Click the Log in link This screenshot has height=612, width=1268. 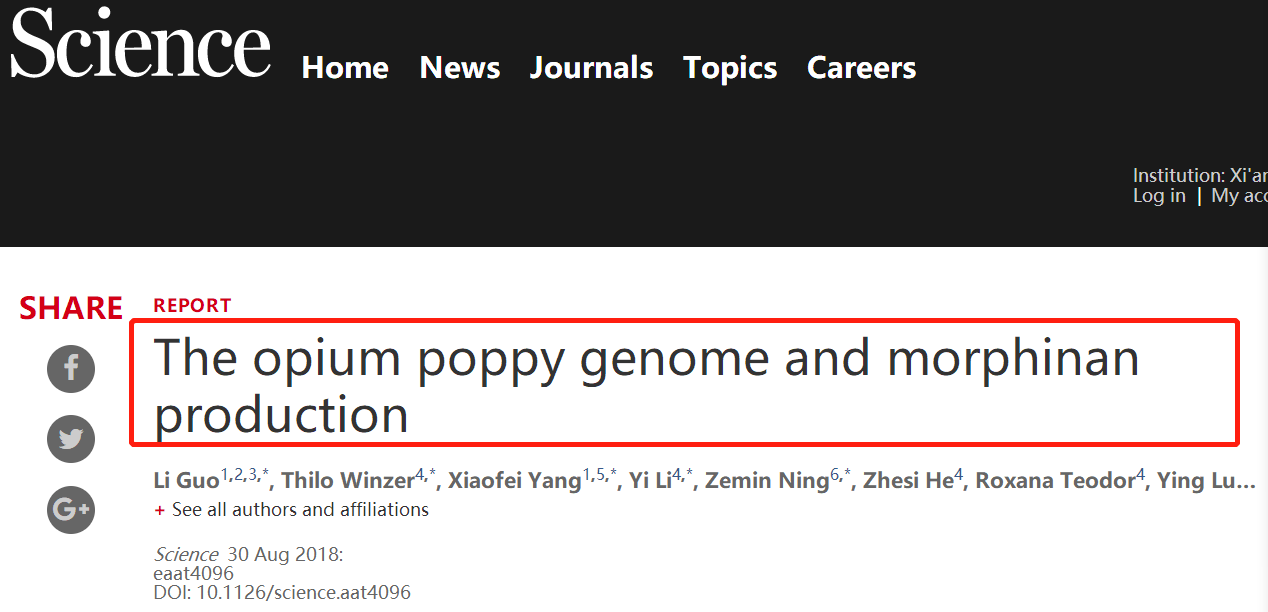(1159, 196)
